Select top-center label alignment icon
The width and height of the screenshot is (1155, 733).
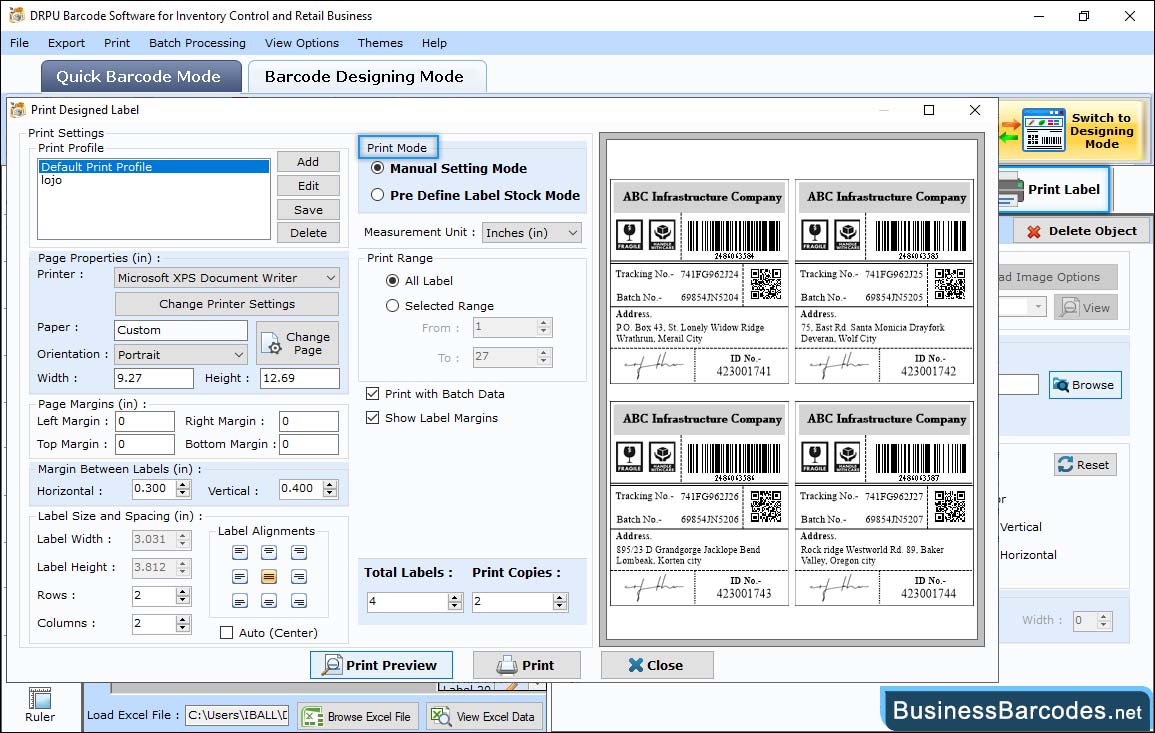(x=269, y=552)
